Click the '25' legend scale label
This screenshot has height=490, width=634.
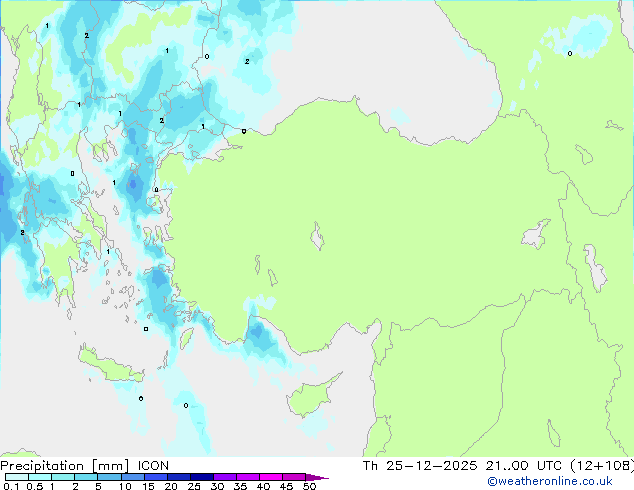tap(194, 486)
